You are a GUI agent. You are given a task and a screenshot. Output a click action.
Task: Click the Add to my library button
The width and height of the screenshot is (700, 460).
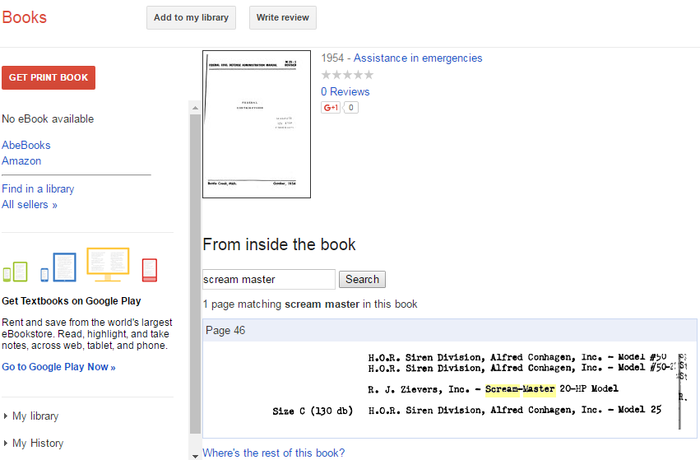(191, 17)
